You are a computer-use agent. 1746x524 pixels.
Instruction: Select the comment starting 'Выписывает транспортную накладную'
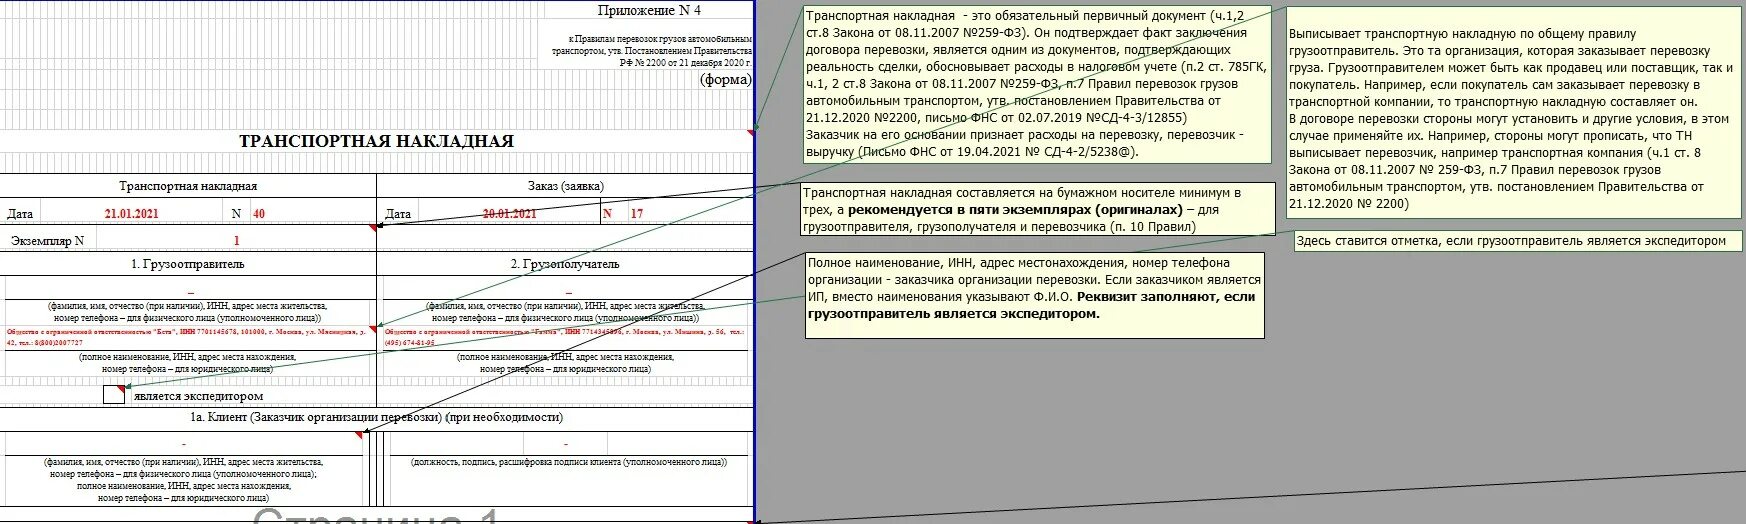click(1514, 113)
